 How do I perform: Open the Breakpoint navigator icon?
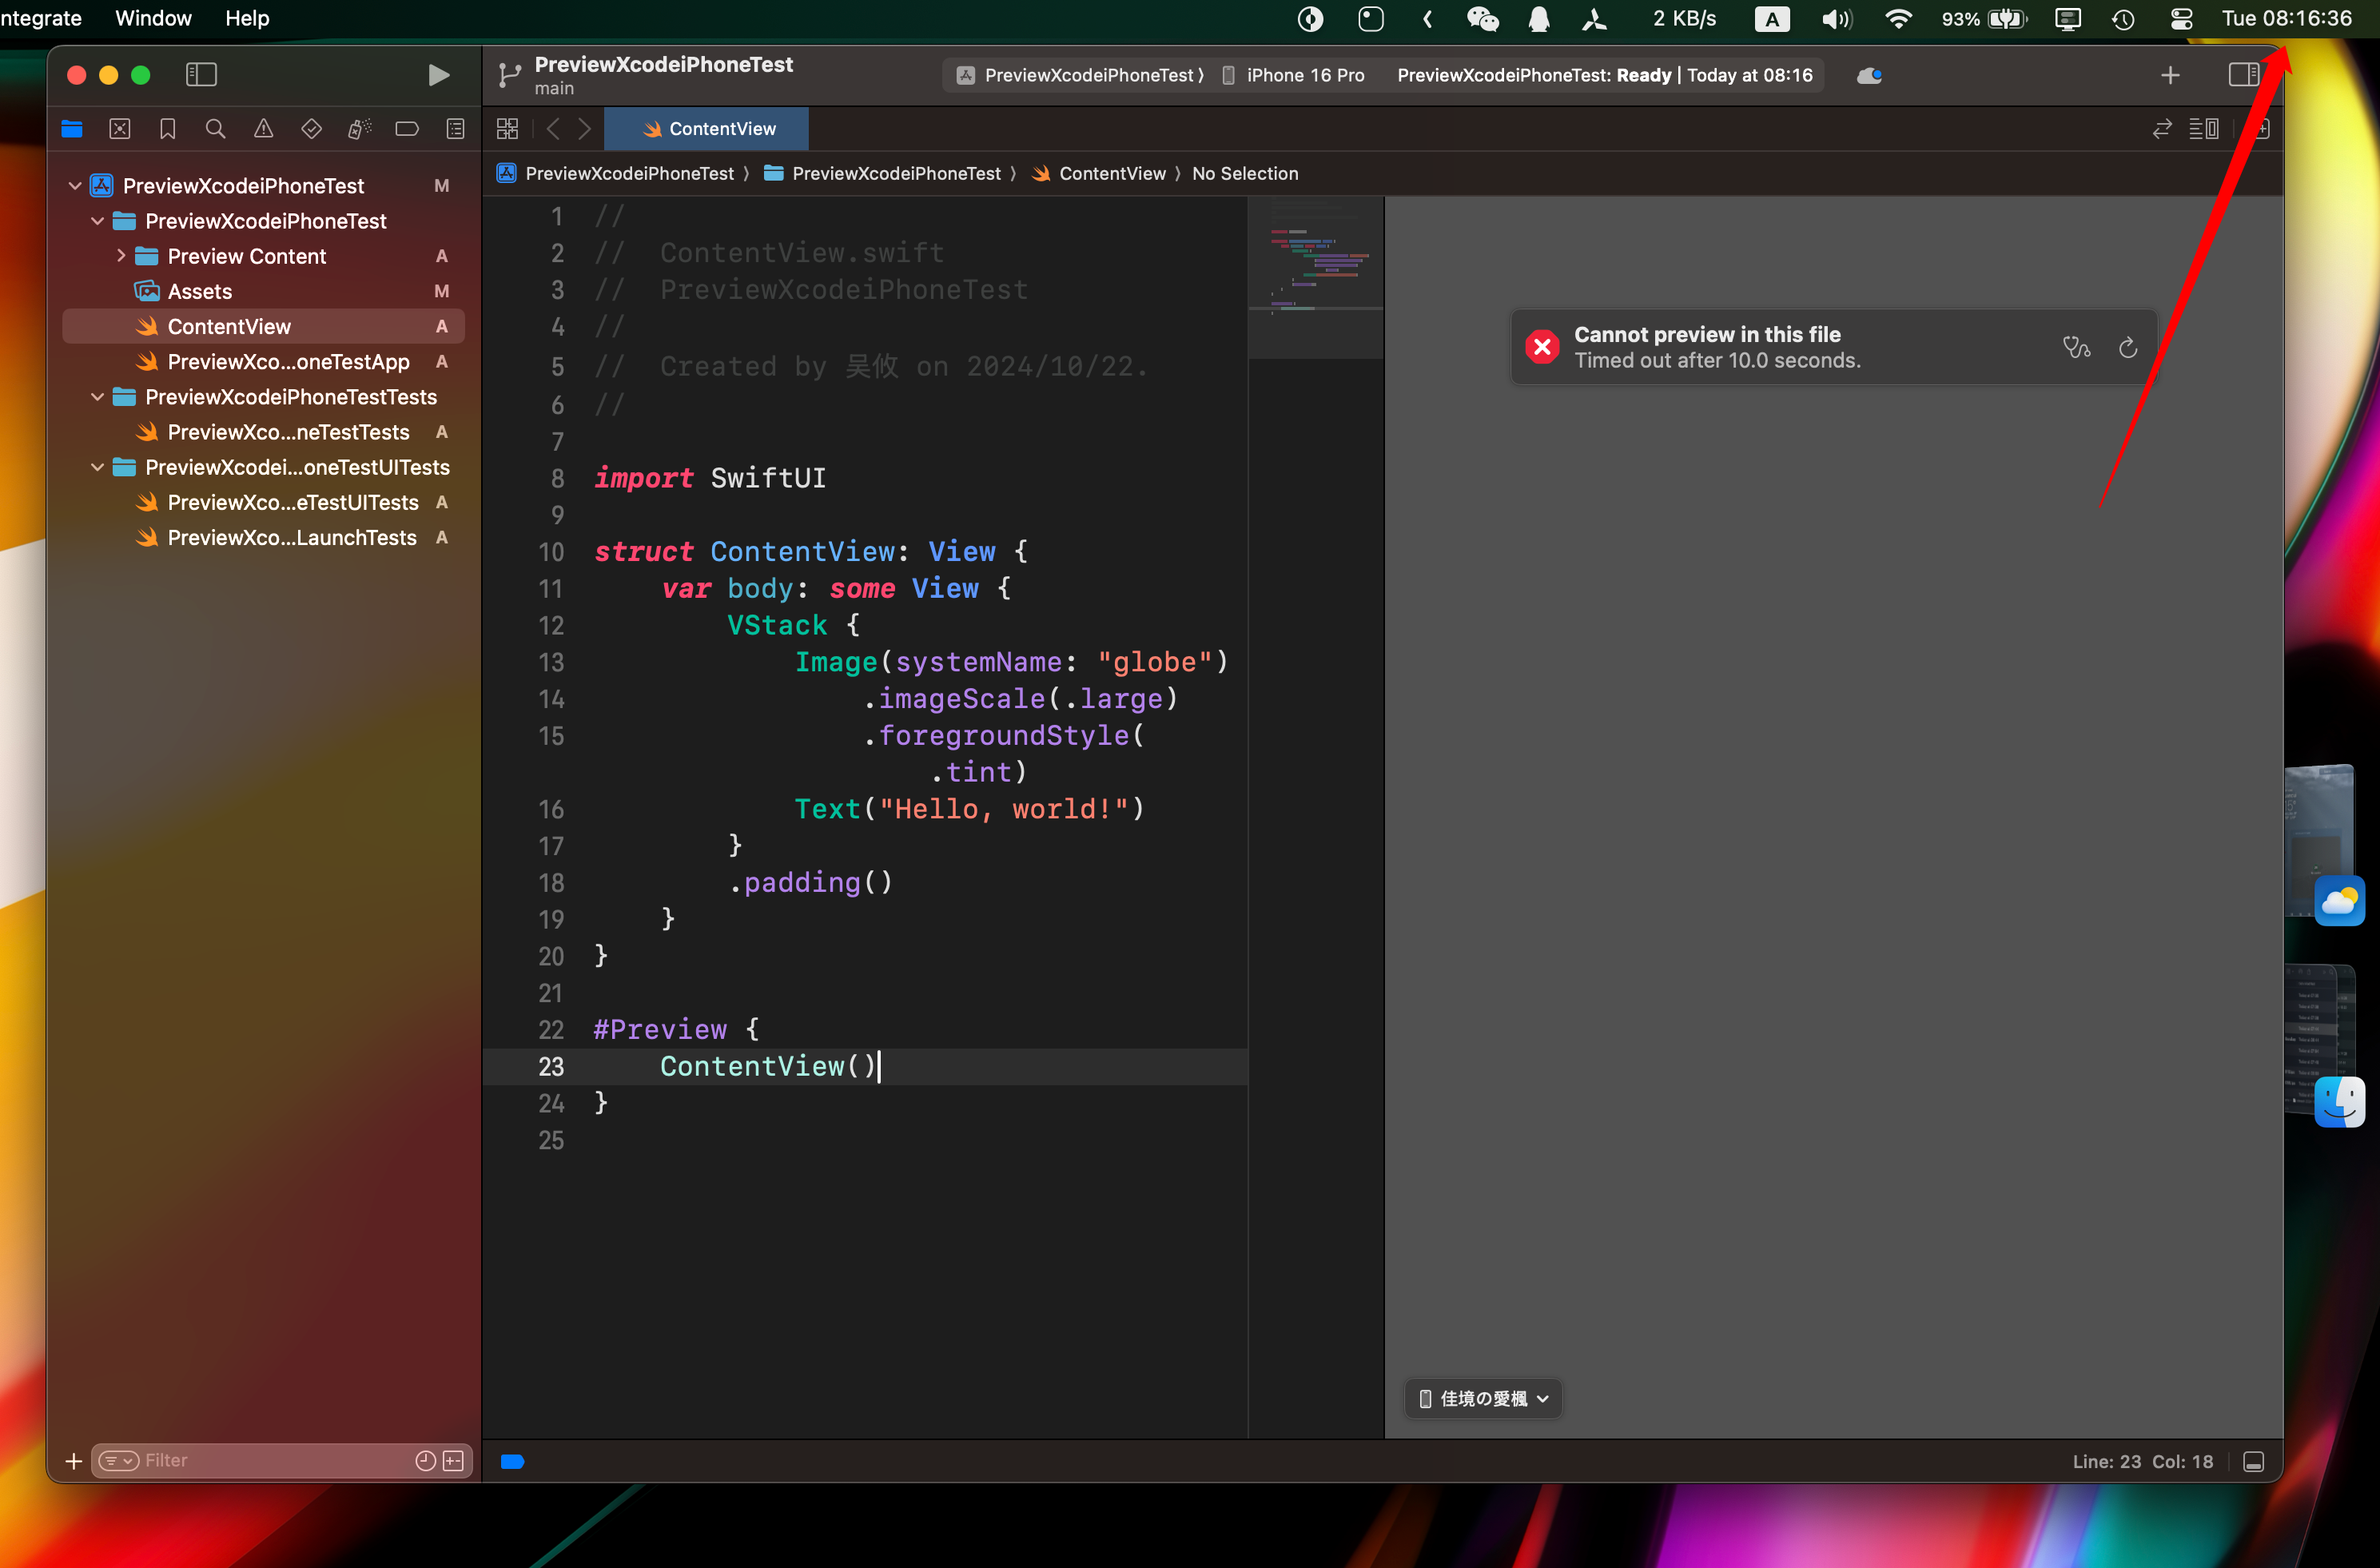(407, 129)
